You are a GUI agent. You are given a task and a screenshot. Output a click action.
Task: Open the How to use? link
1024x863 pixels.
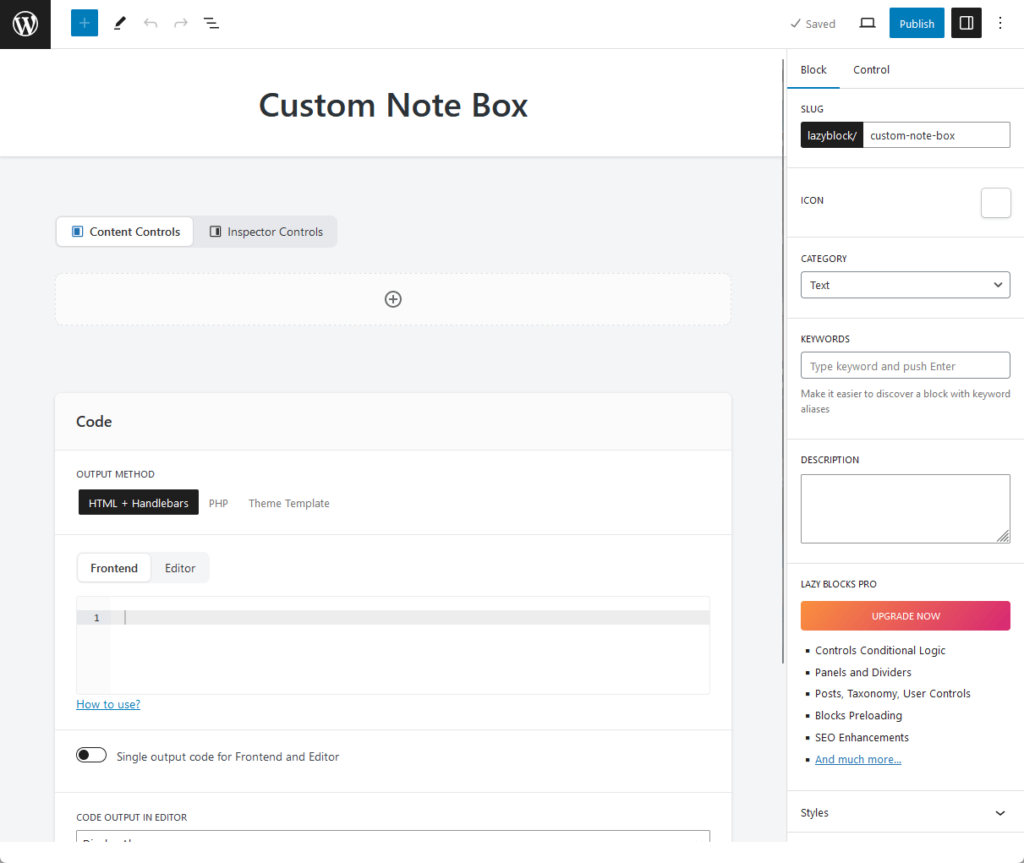click(x=108, y=704)
